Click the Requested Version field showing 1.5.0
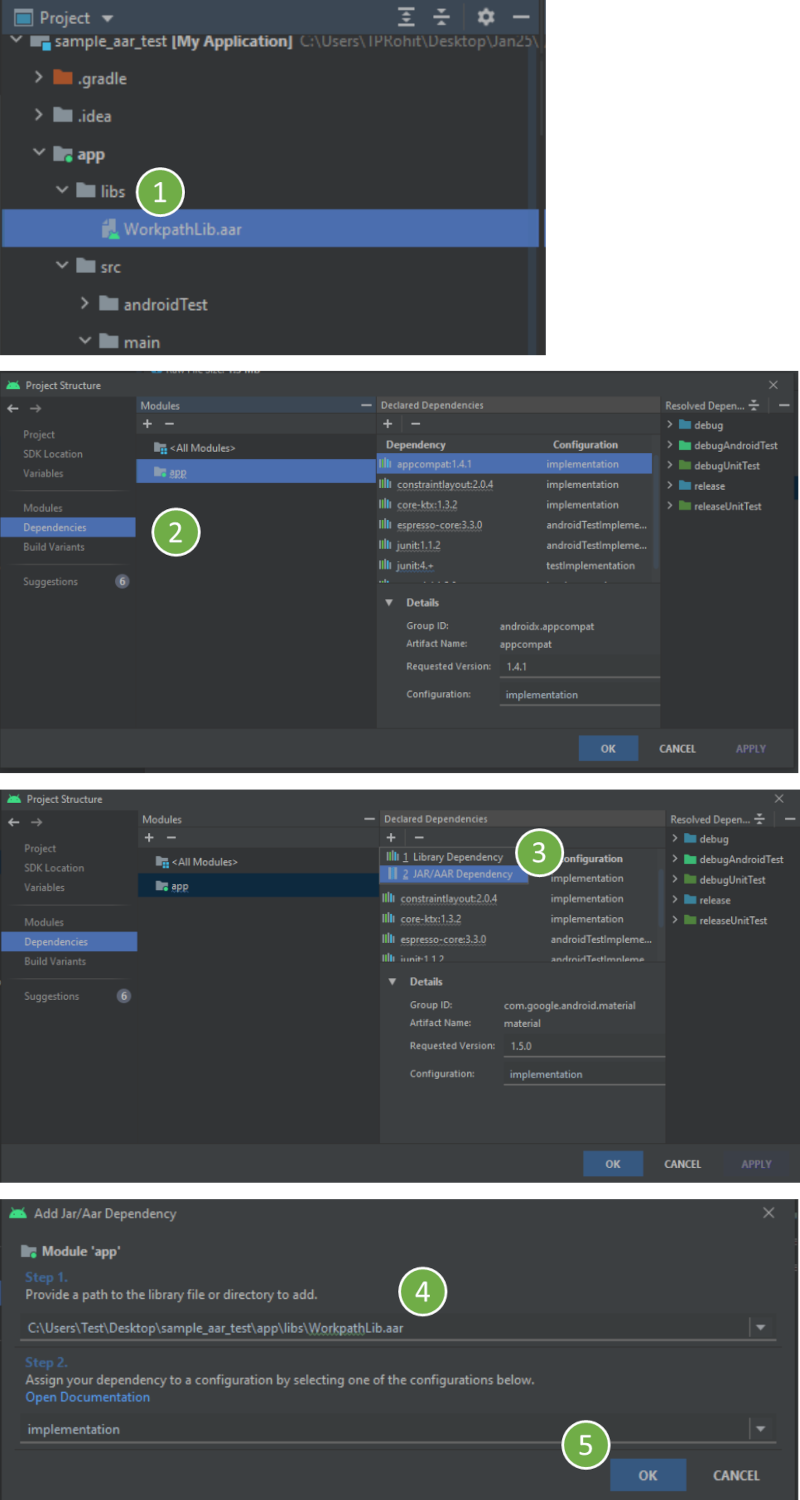This screenshot has width=800, height=1500. click(x=584, y=1046)
